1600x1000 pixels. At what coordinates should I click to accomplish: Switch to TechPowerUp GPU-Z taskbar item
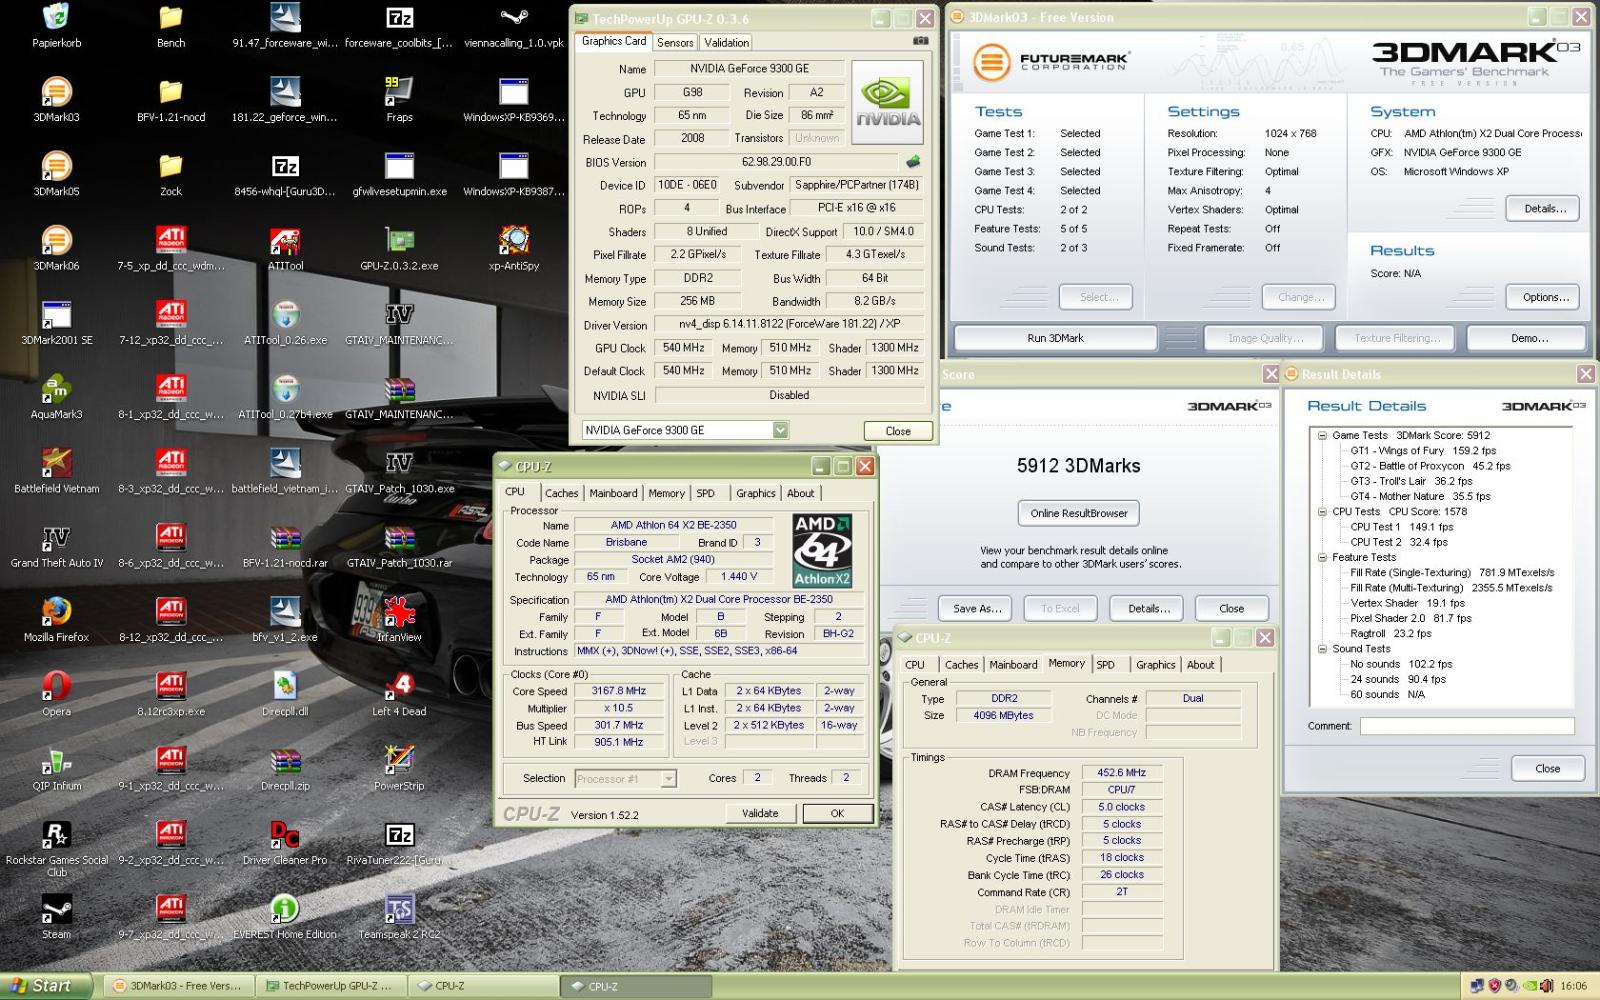[330, 986]
